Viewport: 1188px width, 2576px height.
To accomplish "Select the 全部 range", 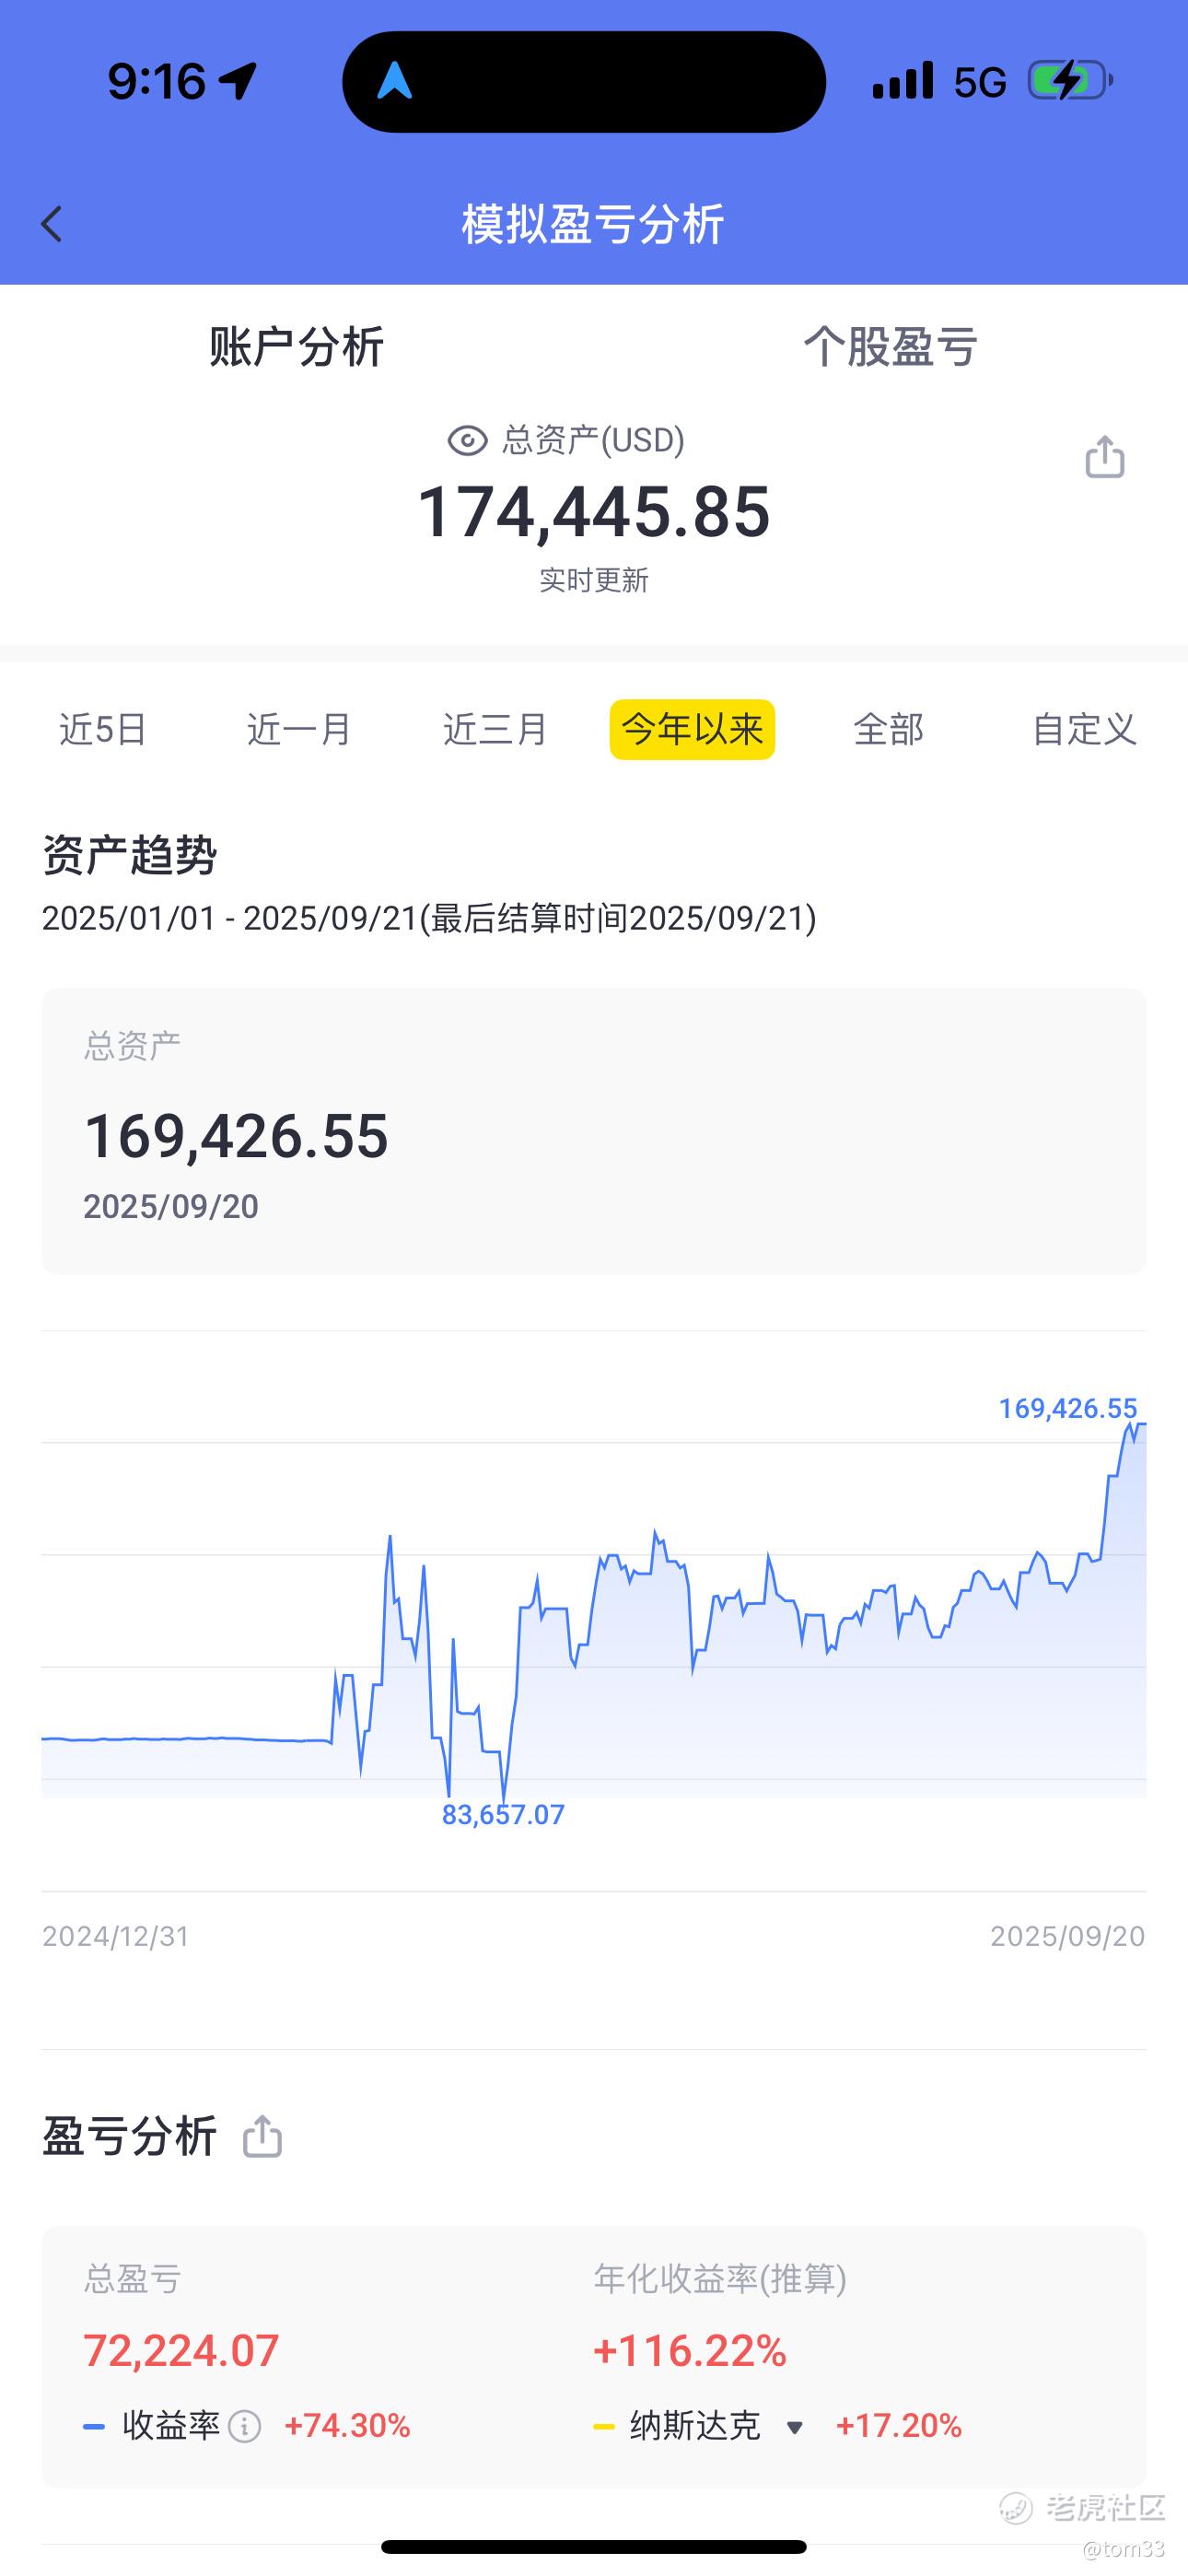I will 889,729.
